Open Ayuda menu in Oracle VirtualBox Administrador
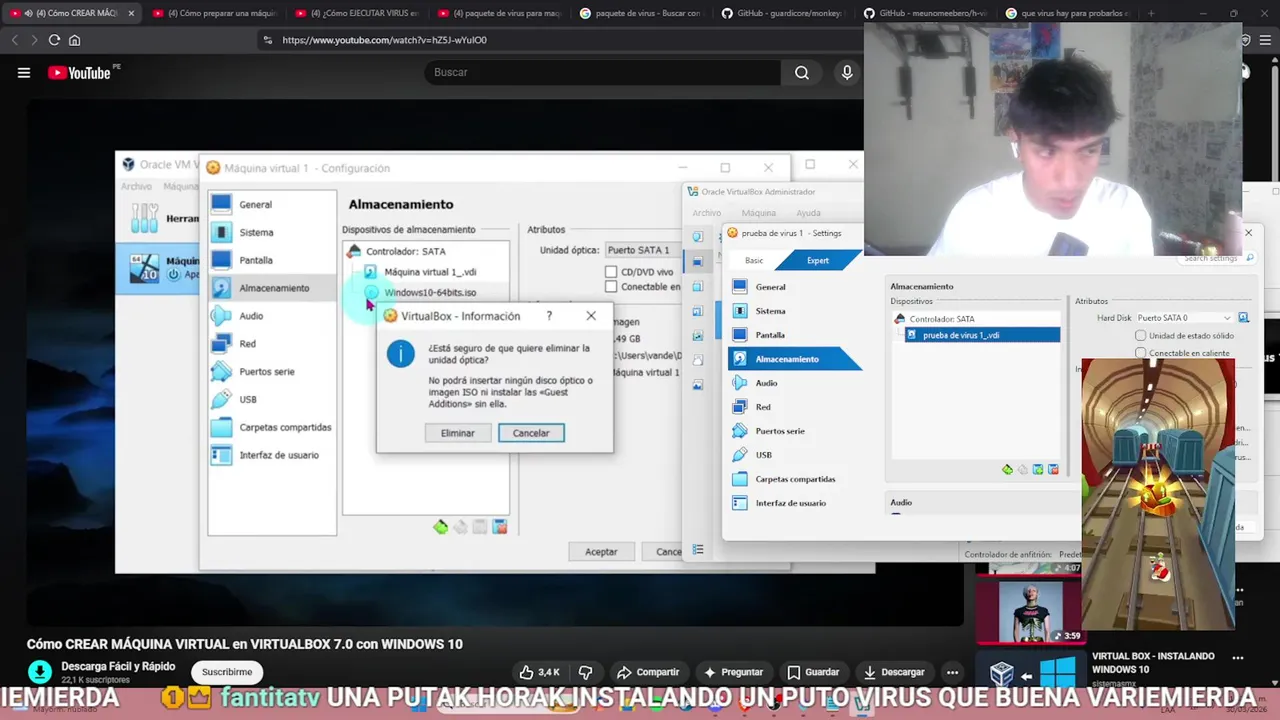 coord(808,213)
